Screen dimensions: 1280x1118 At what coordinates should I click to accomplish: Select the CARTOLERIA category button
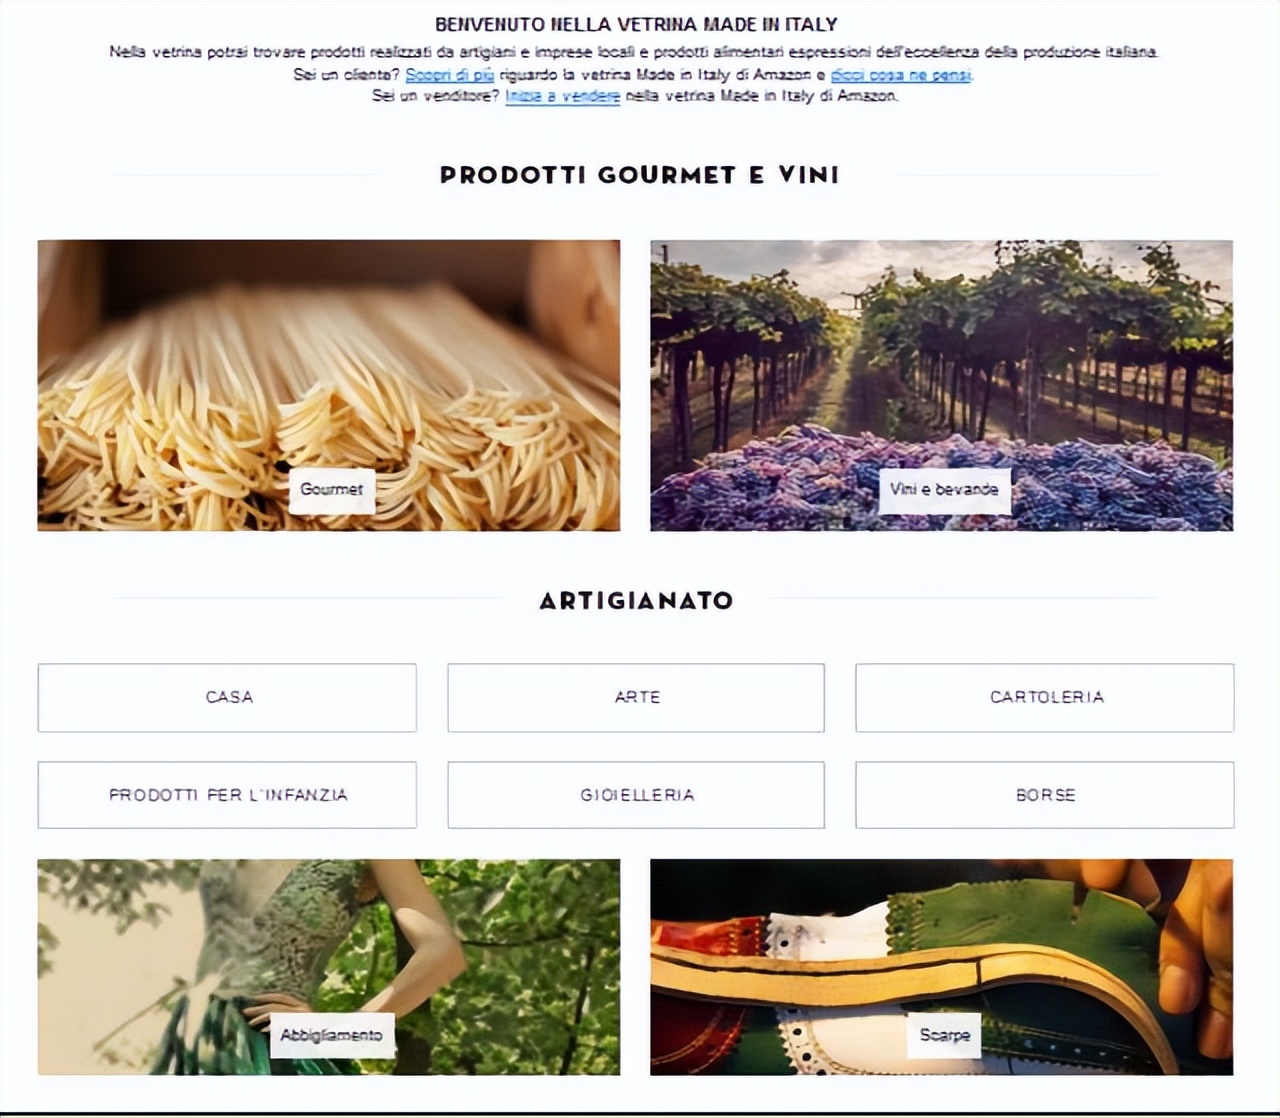1045,697
